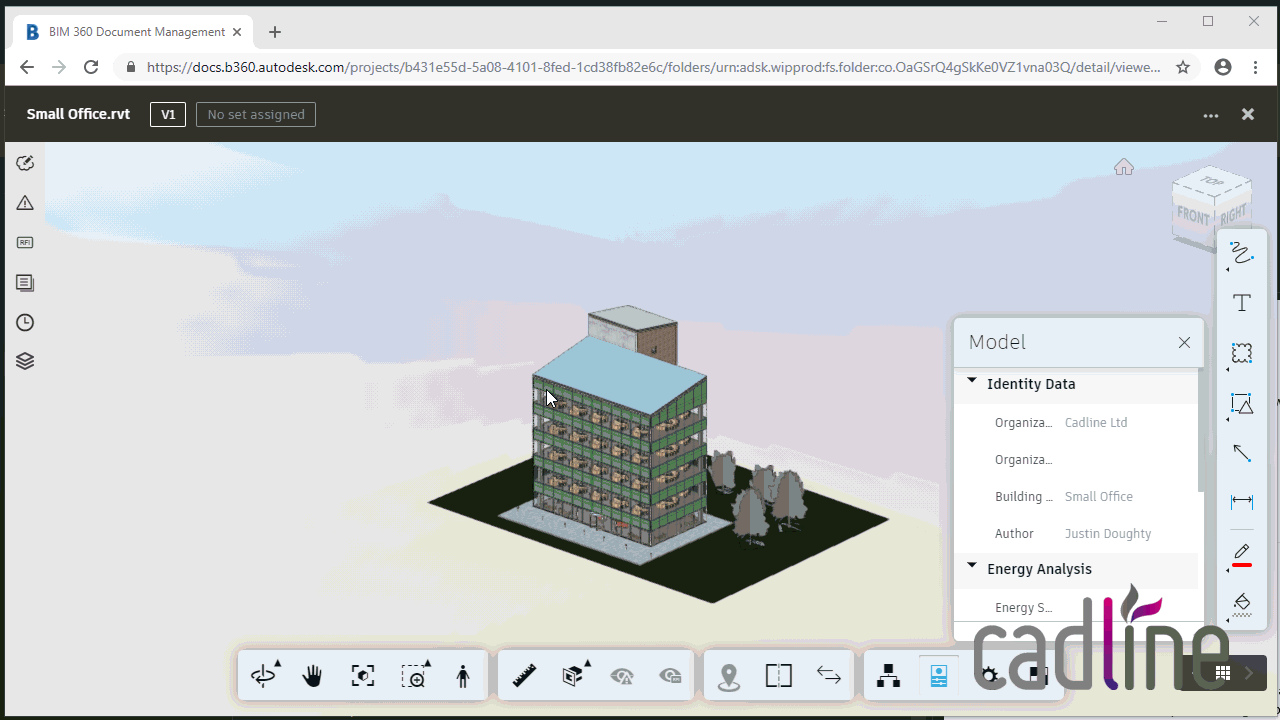Click the Small Office building name value
The width and height of the screenshot is (1280, 720).
(1099, 496)
